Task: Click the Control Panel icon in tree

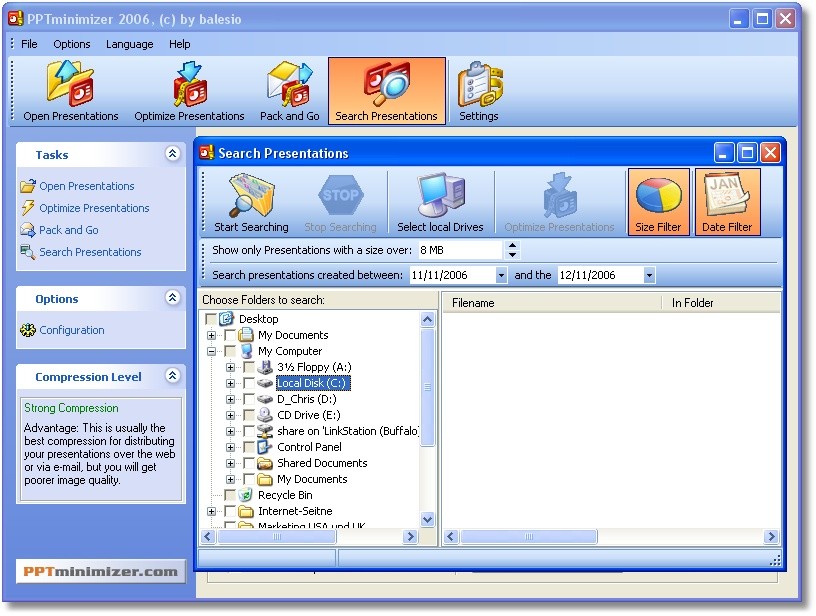Action: (265, 447)
